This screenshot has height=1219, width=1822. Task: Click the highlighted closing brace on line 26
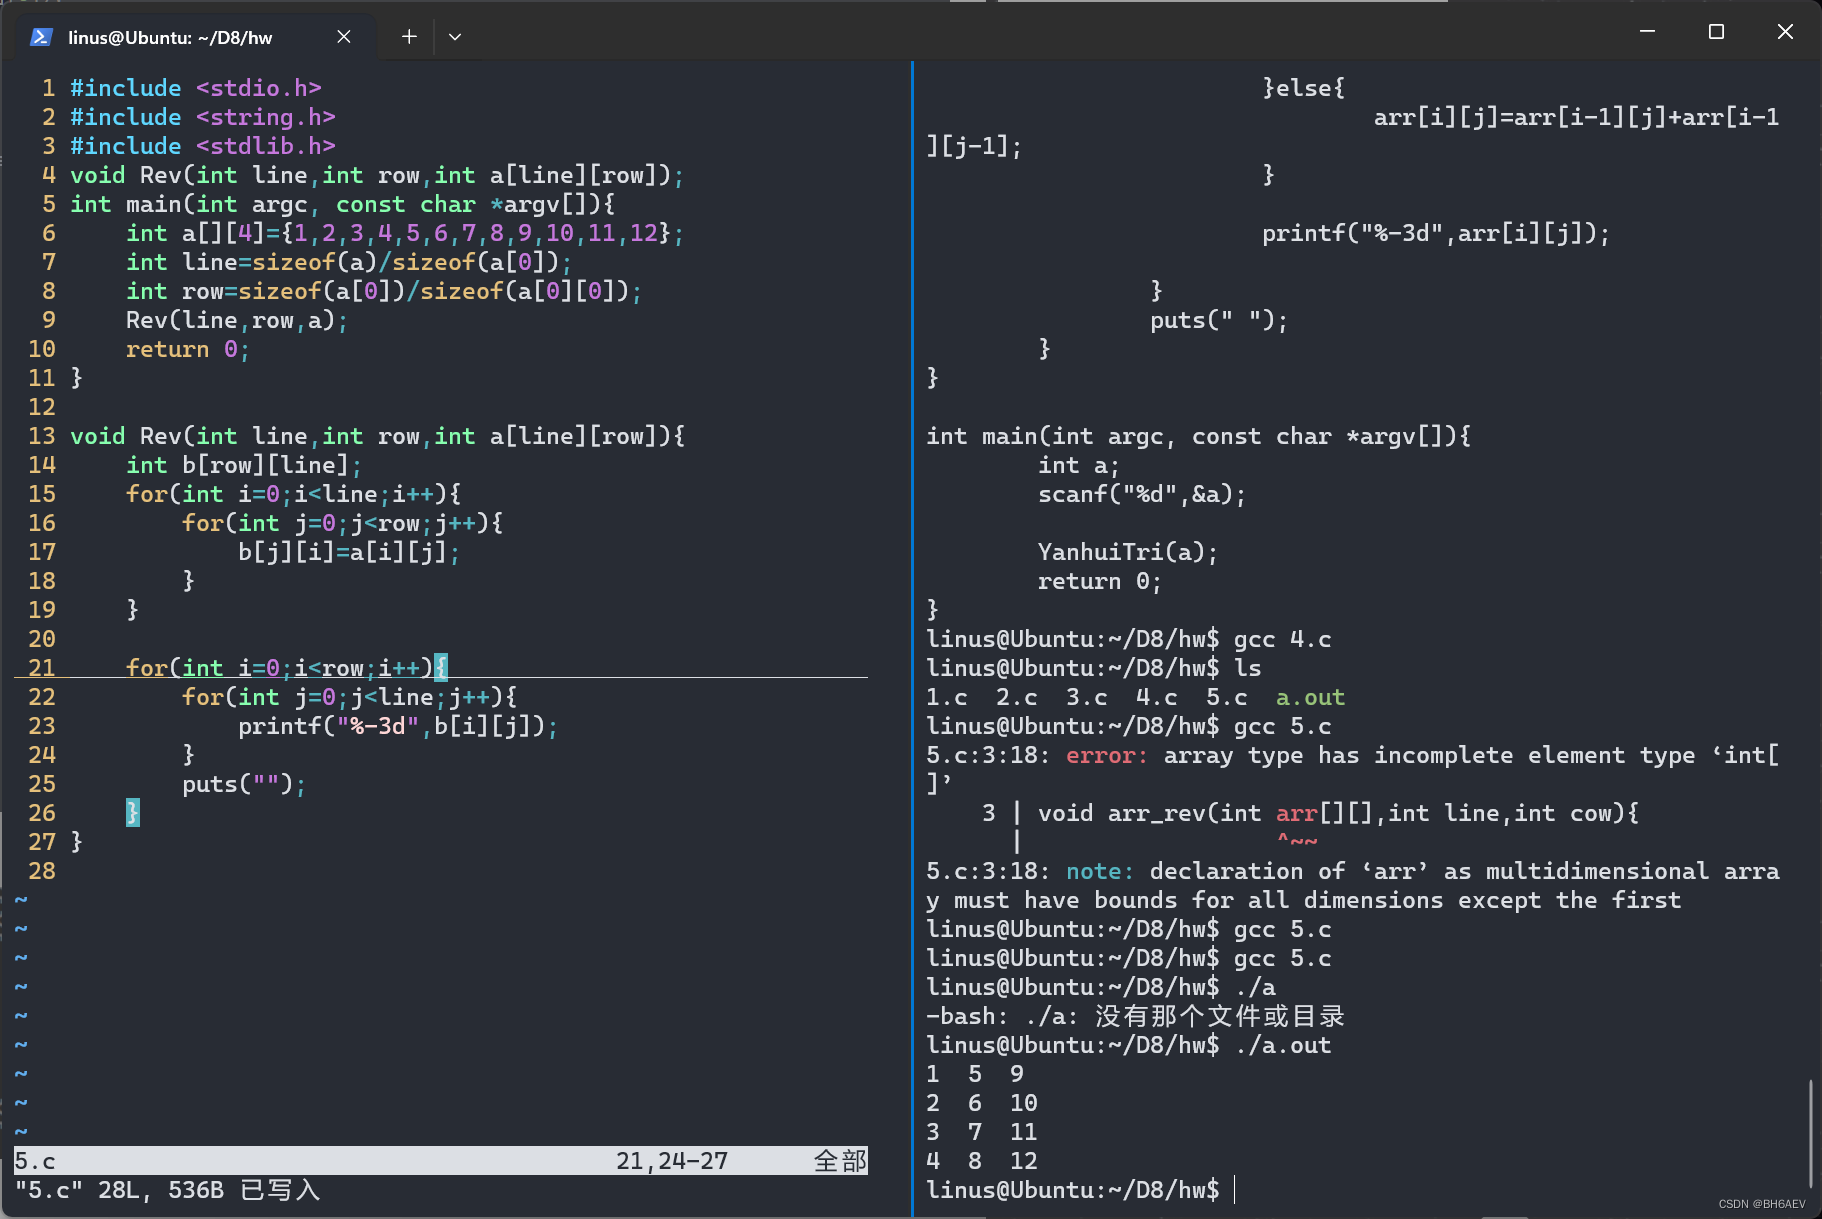pyautogui.click(x=133, y=812)
